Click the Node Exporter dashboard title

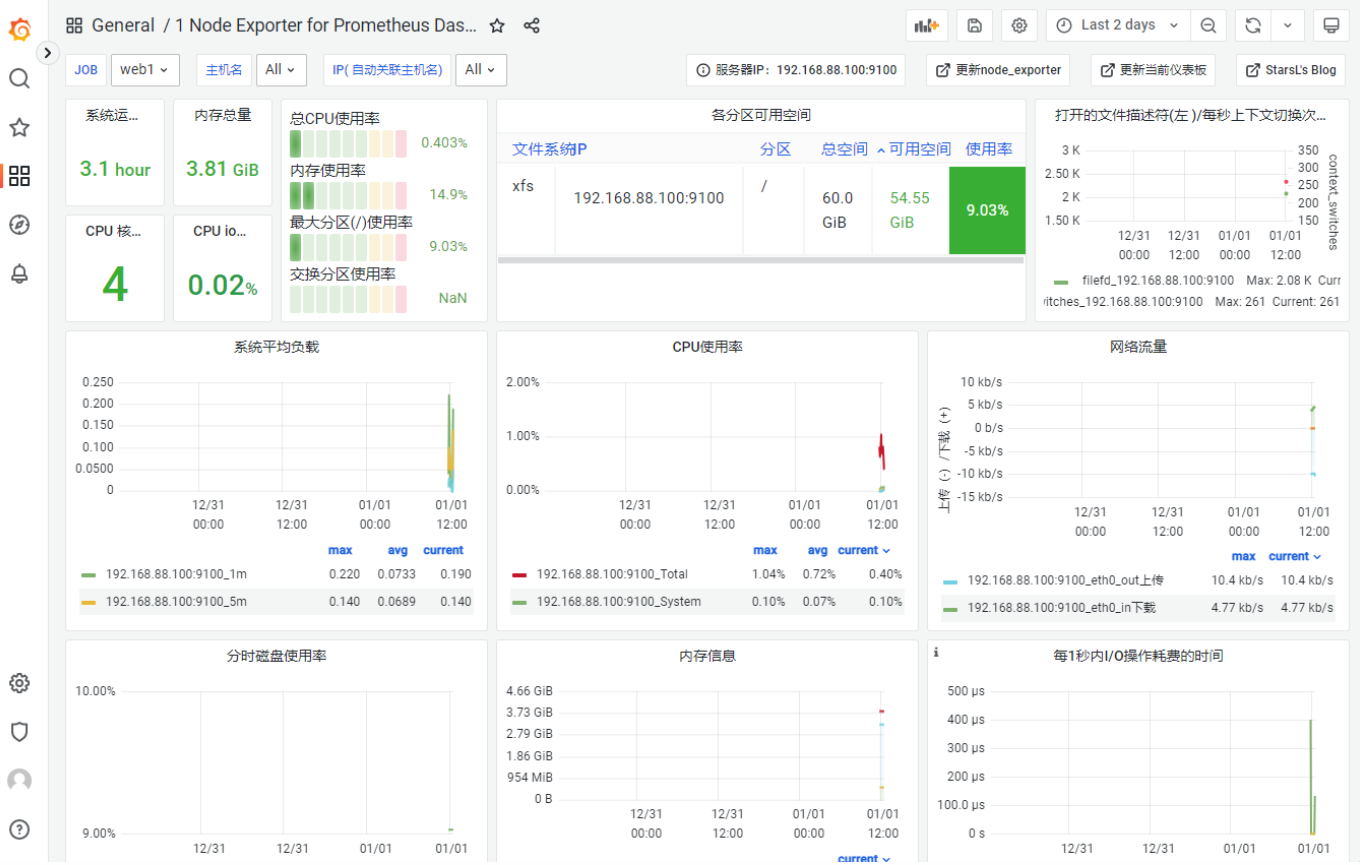coord(327,26)
